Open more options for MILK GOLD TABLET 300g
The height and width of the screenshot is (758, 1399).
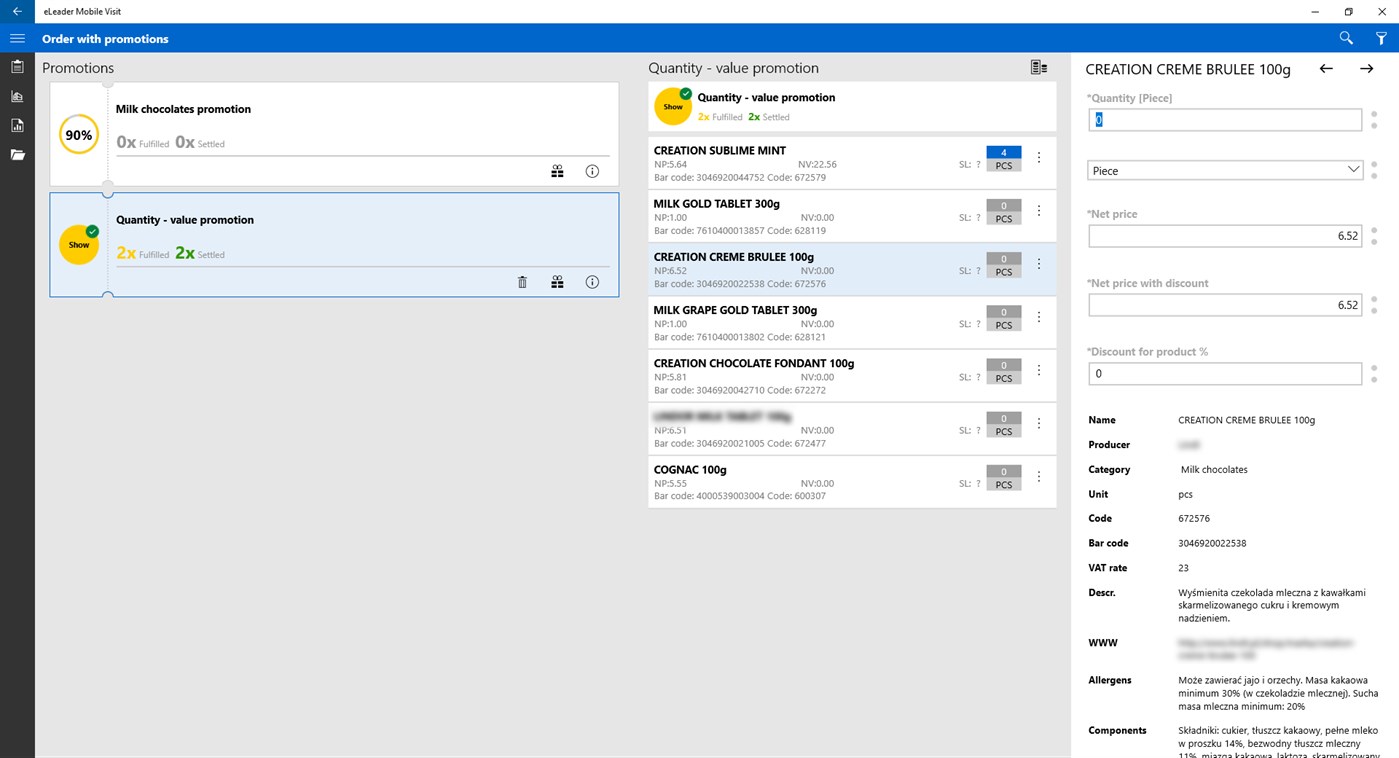(1039, 211)
